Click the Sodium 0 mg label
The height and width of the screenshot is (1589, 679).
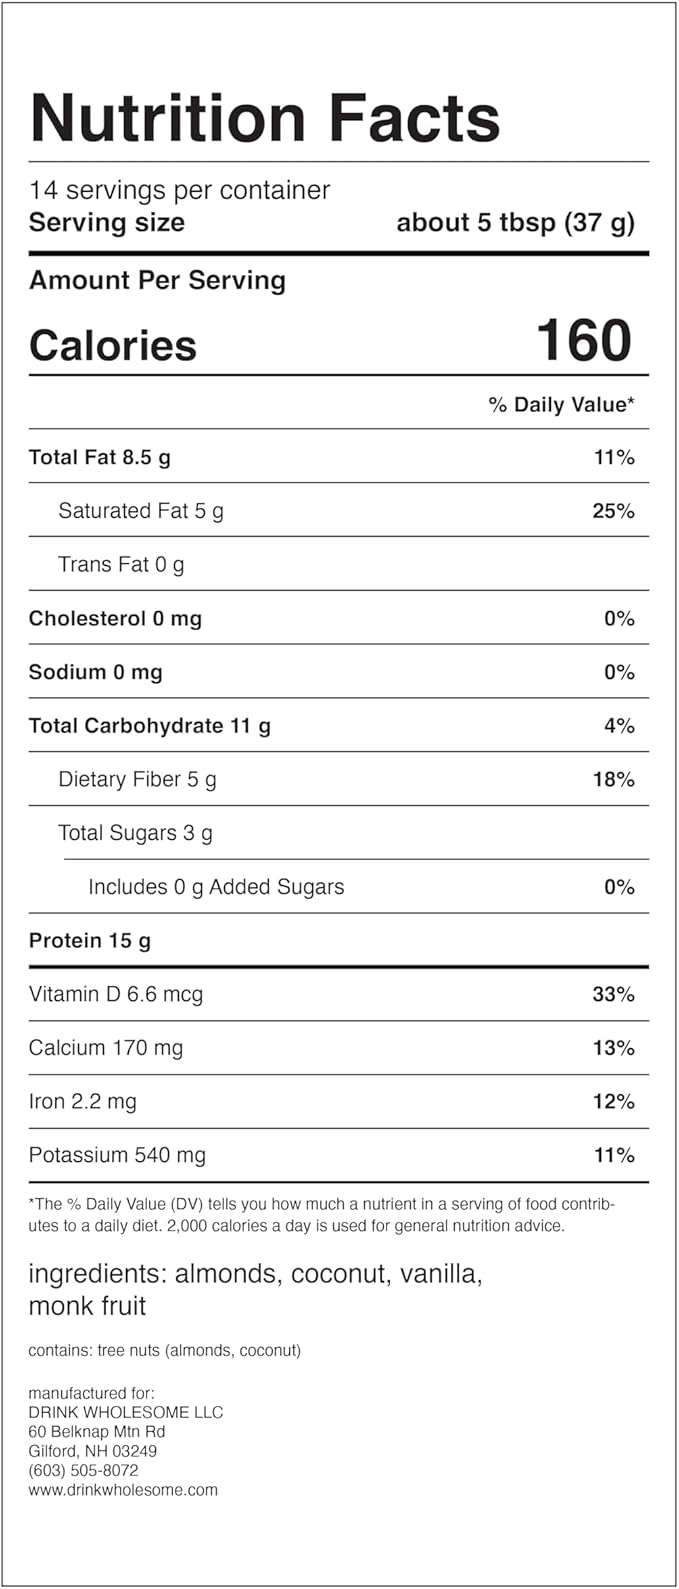click(x=95, y=673)
